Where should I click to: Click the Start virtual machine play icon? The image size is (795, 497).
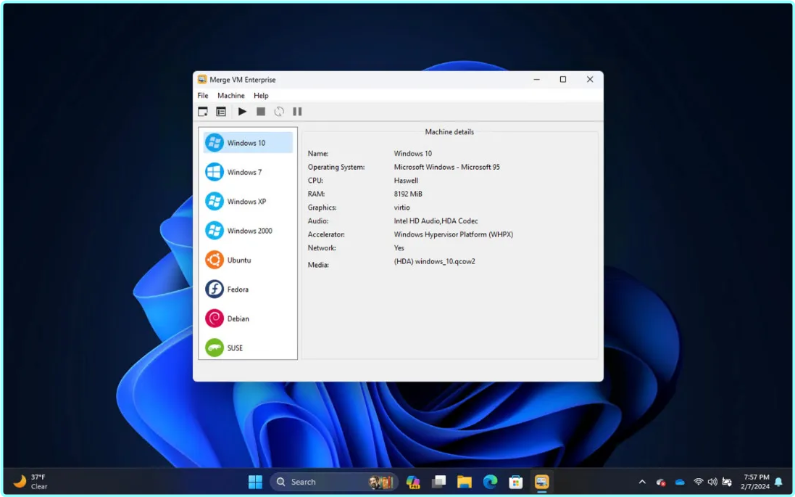click(x=242, y=112)
